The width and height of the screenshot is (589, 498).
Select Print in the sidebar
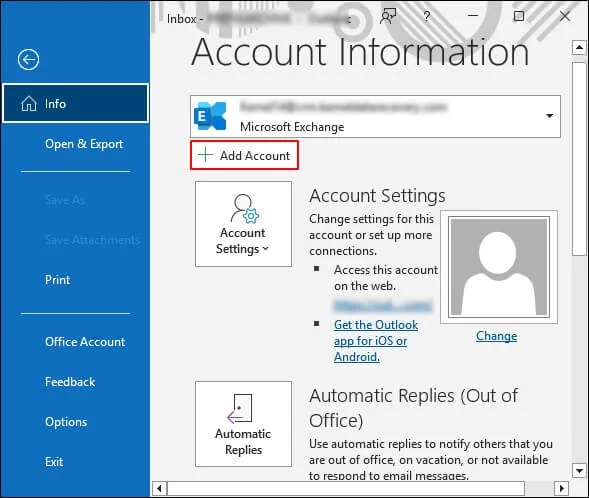[57, 280]
